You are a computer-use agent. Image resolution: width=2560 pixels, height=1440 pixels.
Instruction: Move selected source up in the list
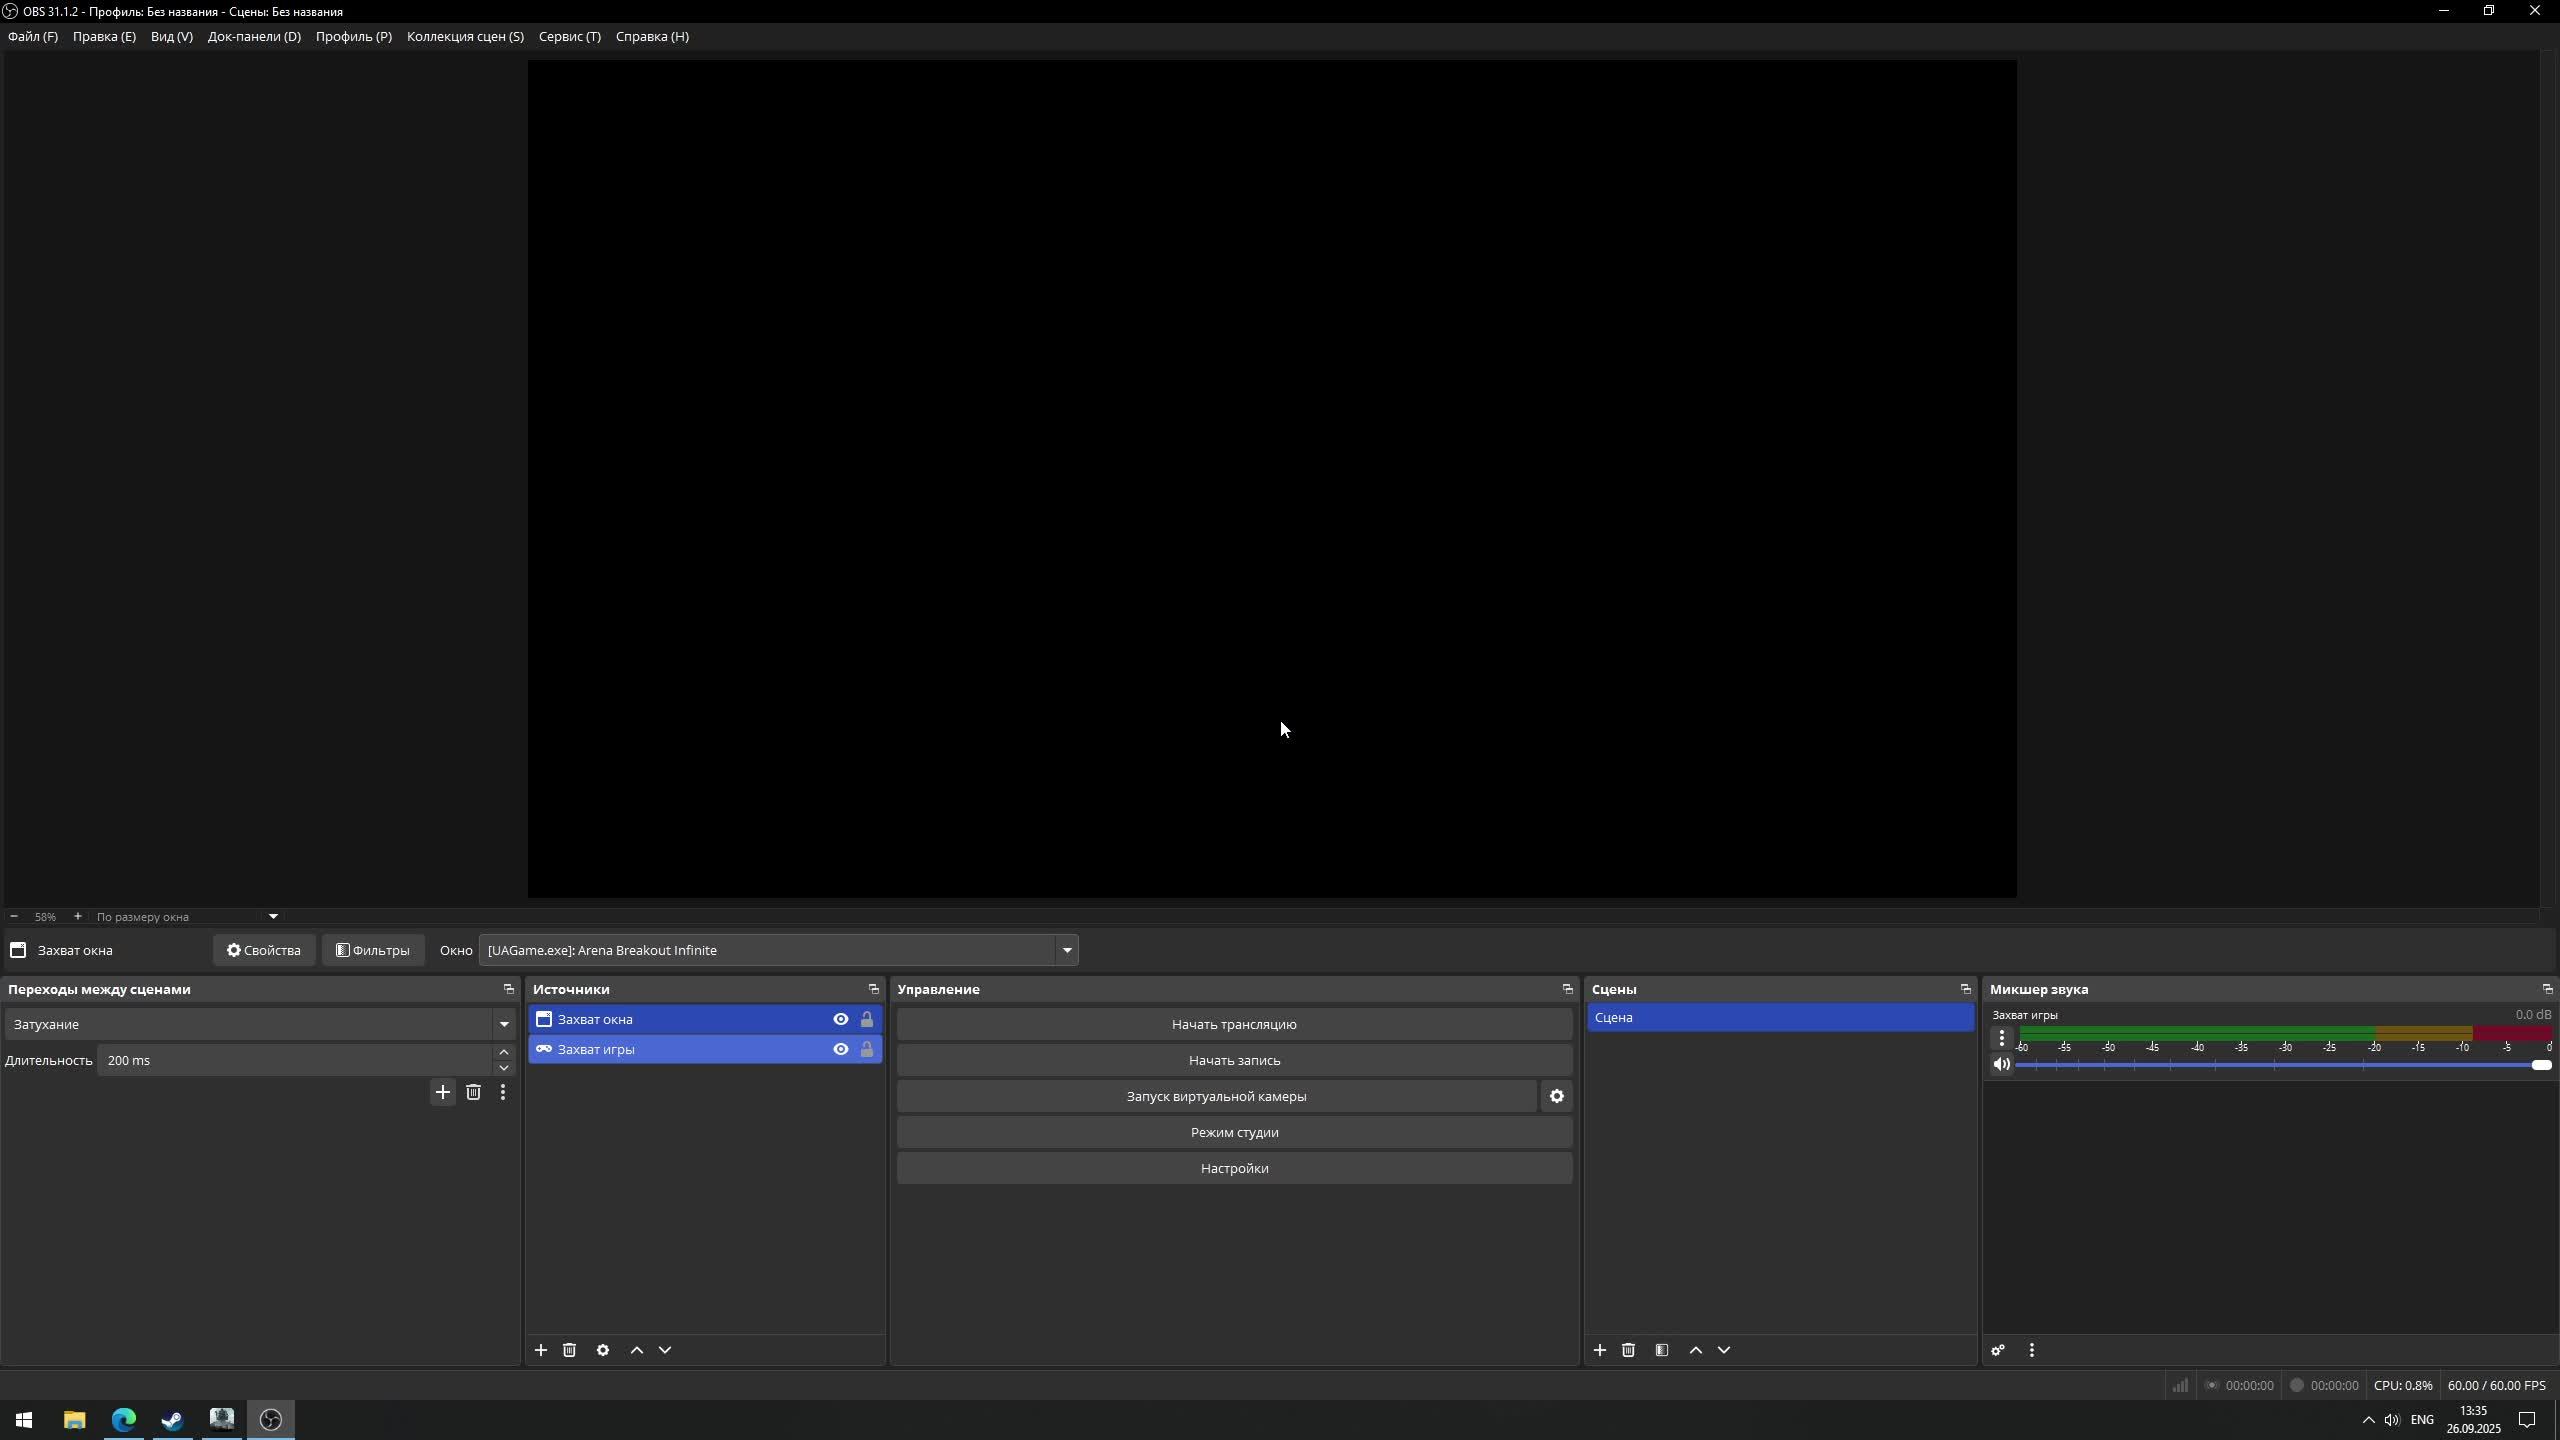[x=636, y=1350]
